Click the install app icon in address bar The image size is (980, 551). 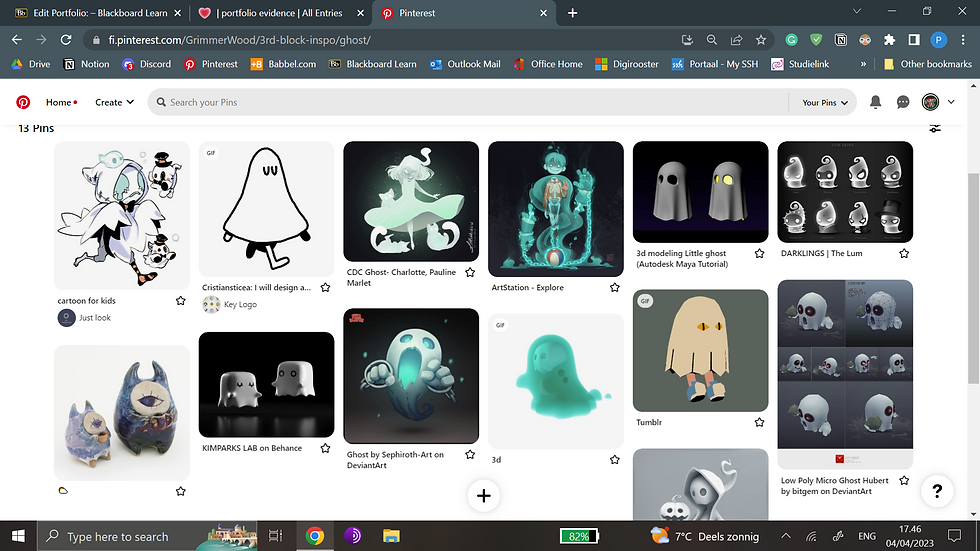[687, 40]
